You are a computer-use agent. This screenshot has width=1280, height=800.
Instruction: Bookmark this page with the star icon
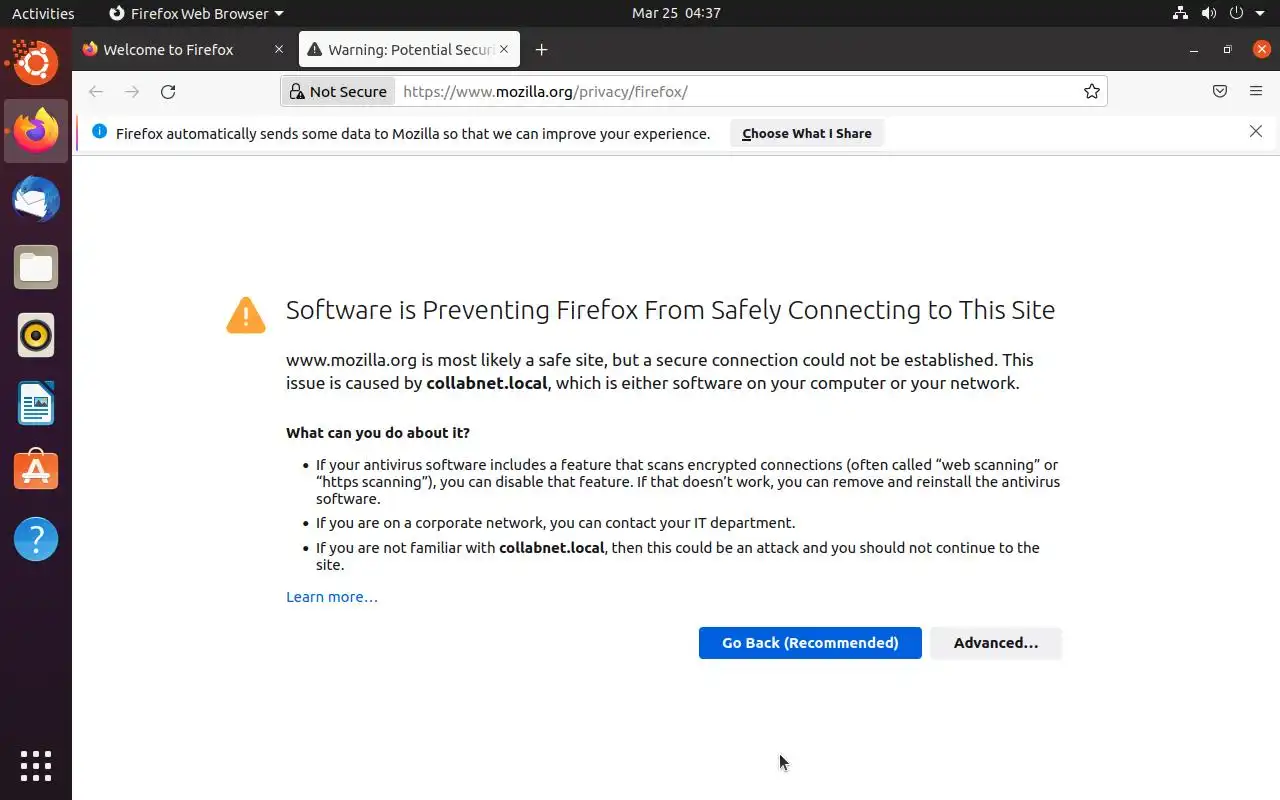click(1092, 92)
